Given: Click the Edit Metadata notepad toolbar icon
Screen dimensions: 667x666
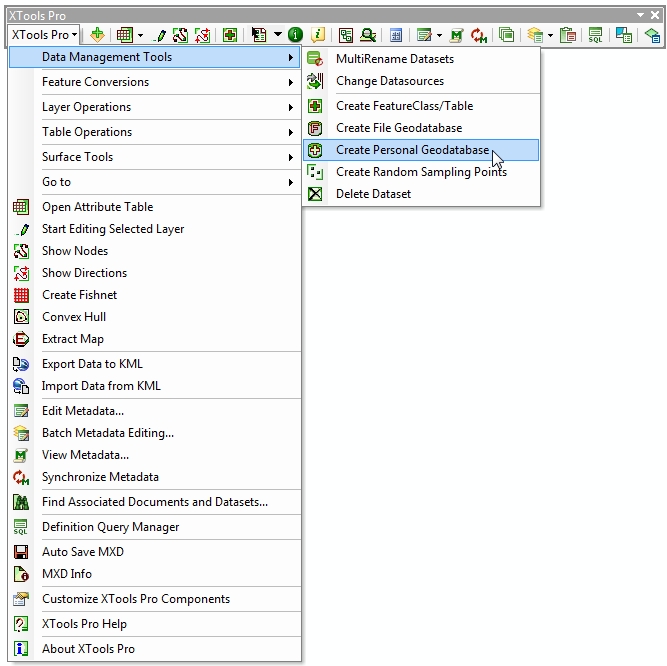Looking at the screenshot, I should tap(424, 35).
